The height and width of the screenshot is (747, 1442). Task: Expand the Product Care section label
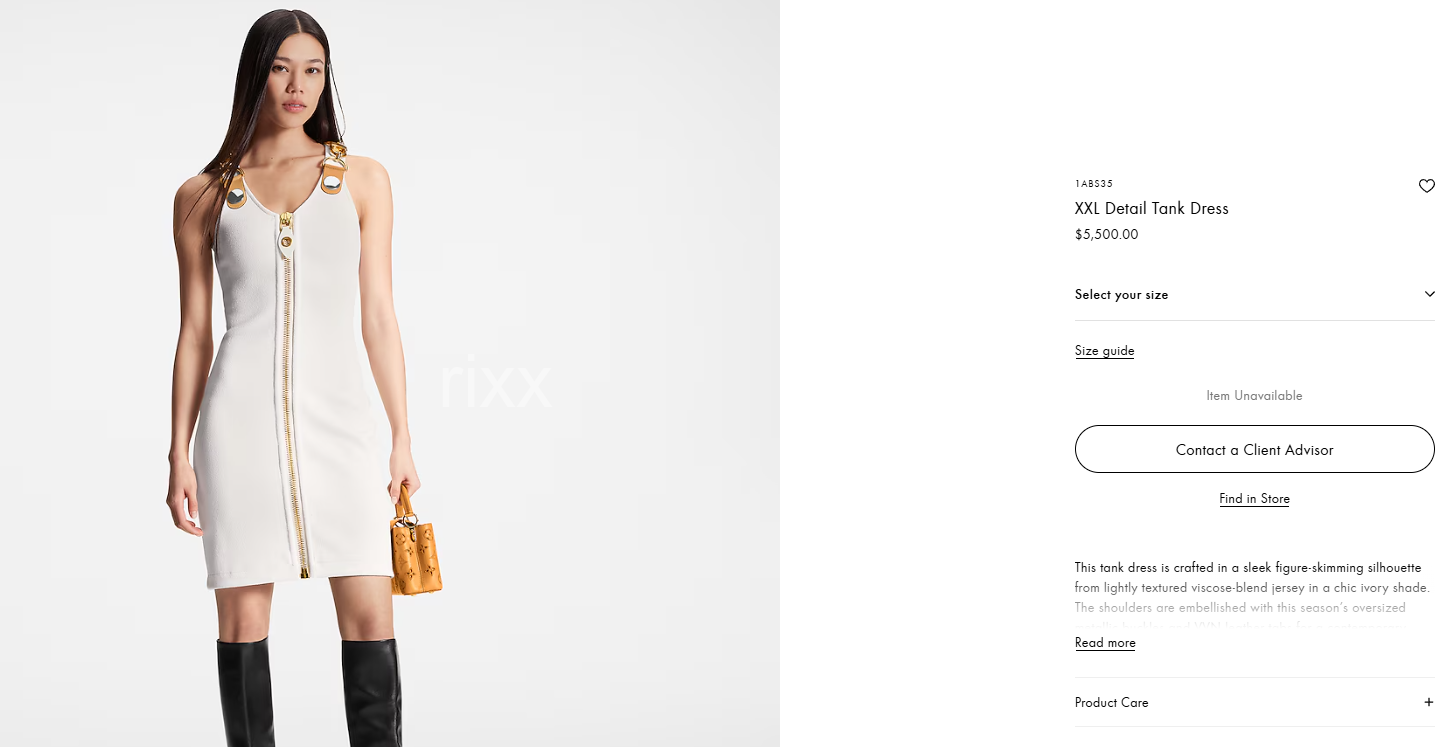pyautogui.click(x=1111, y=703)
